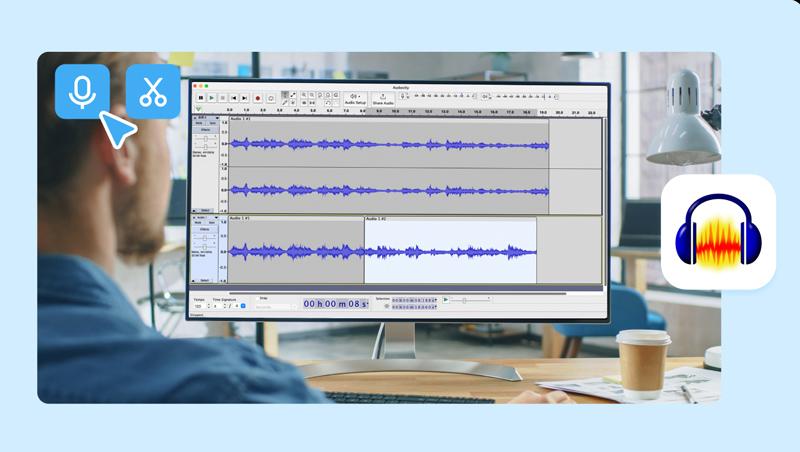
Task: Click the Silence audio selection icon
Action: coord(312,103)
